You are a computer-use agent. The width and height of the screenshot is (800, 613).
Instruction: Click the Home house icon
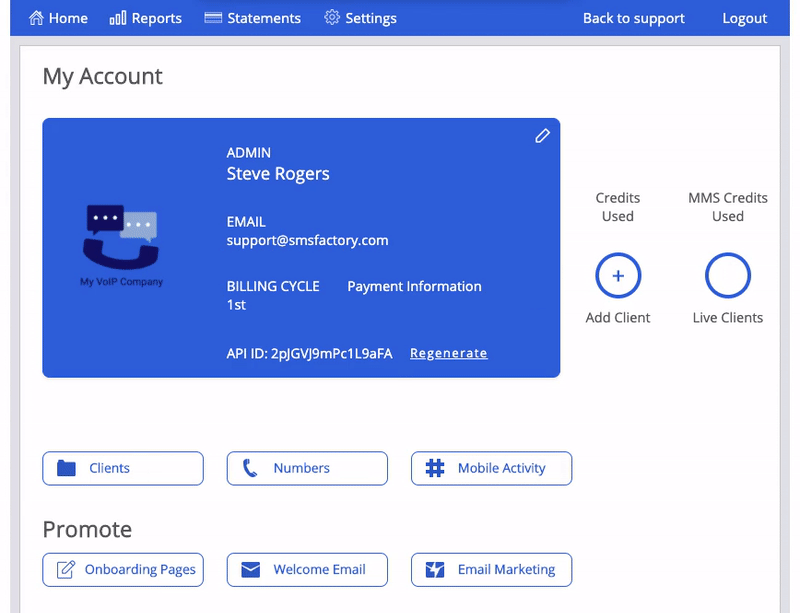tap(36, 18)
